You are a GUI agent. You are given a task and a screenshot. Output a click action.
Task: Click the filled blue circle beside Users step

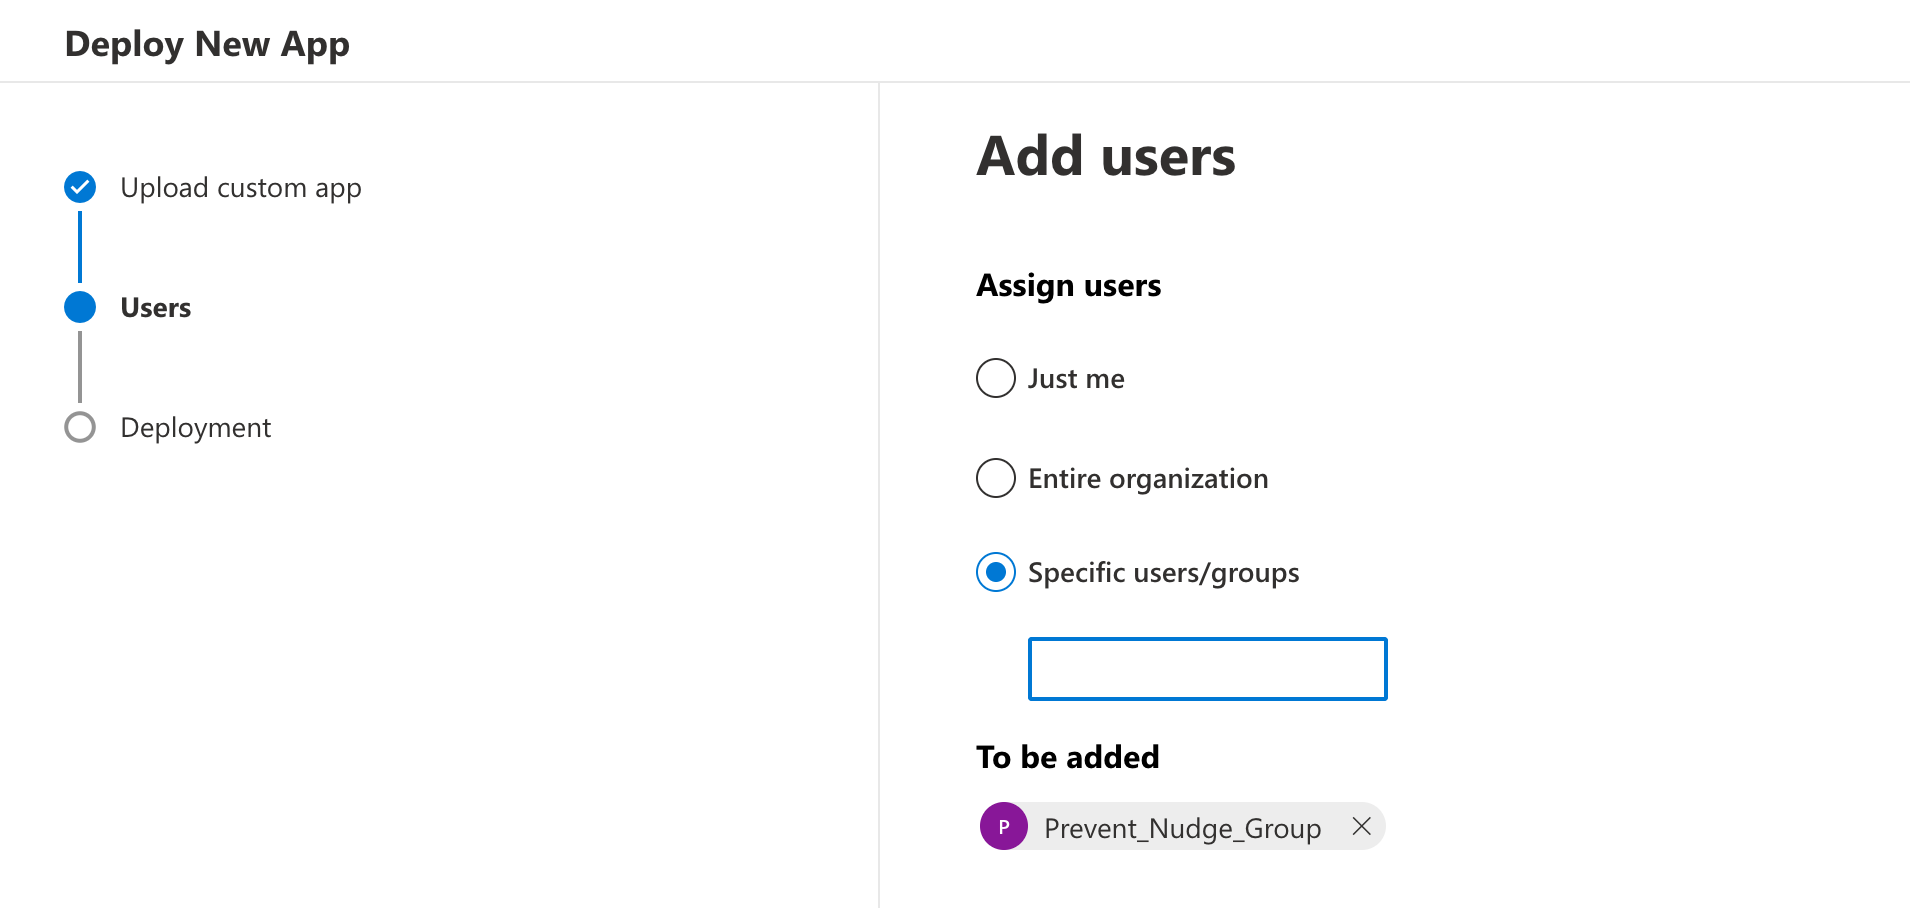79,307
